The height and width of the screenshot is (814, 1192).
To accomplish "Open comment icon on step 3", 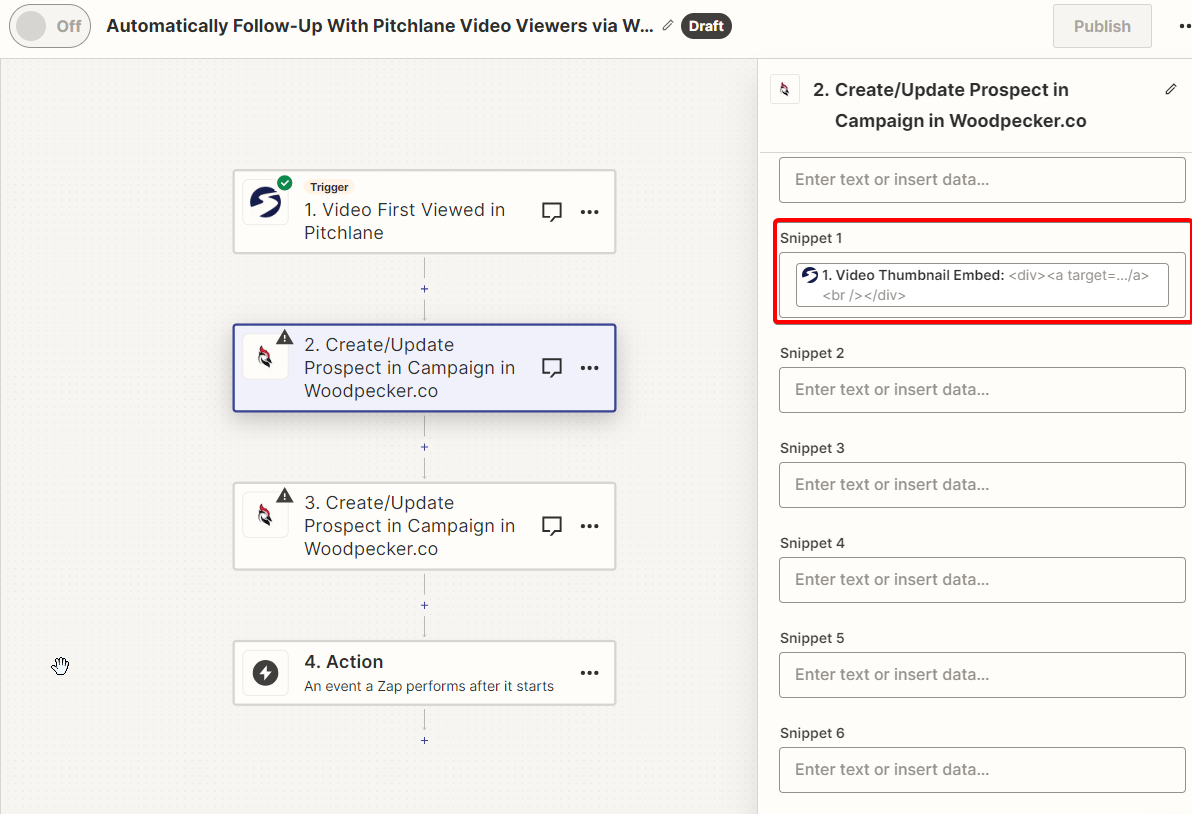I will (552, 525).
